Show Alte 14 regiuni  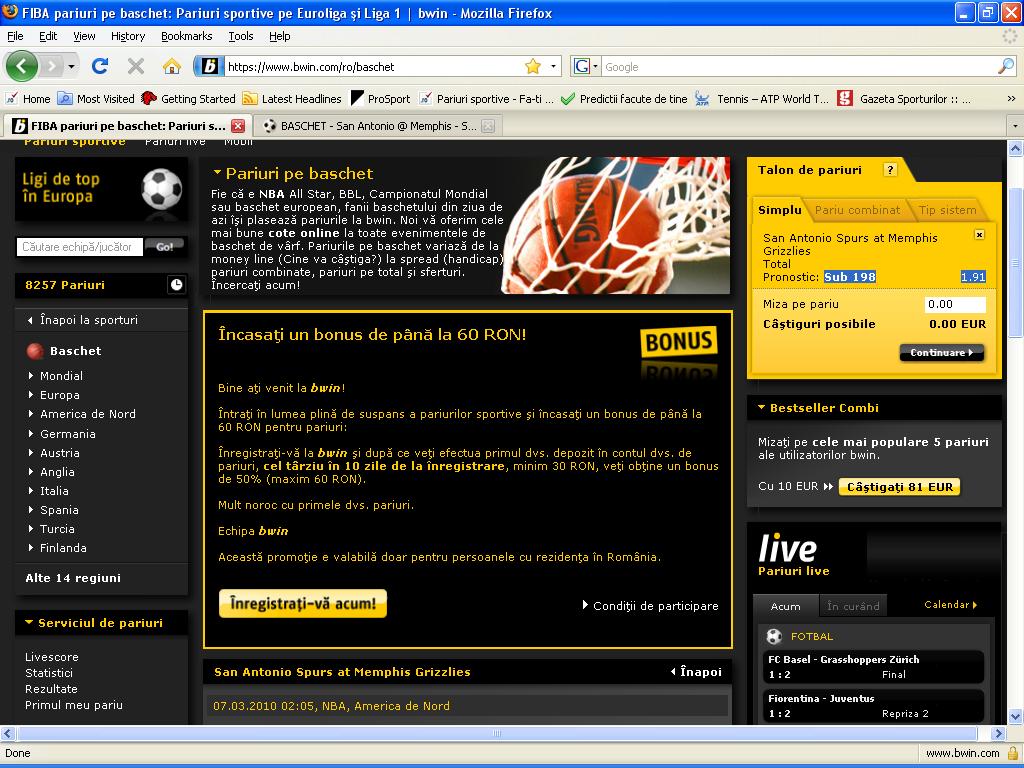pos(73,578)
